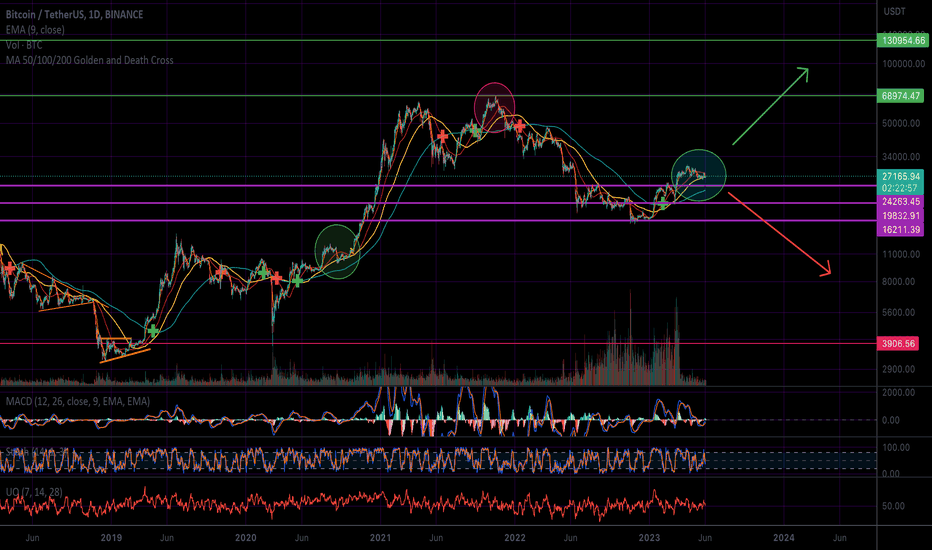Click the 50.00 value on UO scale
932x550 pixels.
click(x=894, y=507)
